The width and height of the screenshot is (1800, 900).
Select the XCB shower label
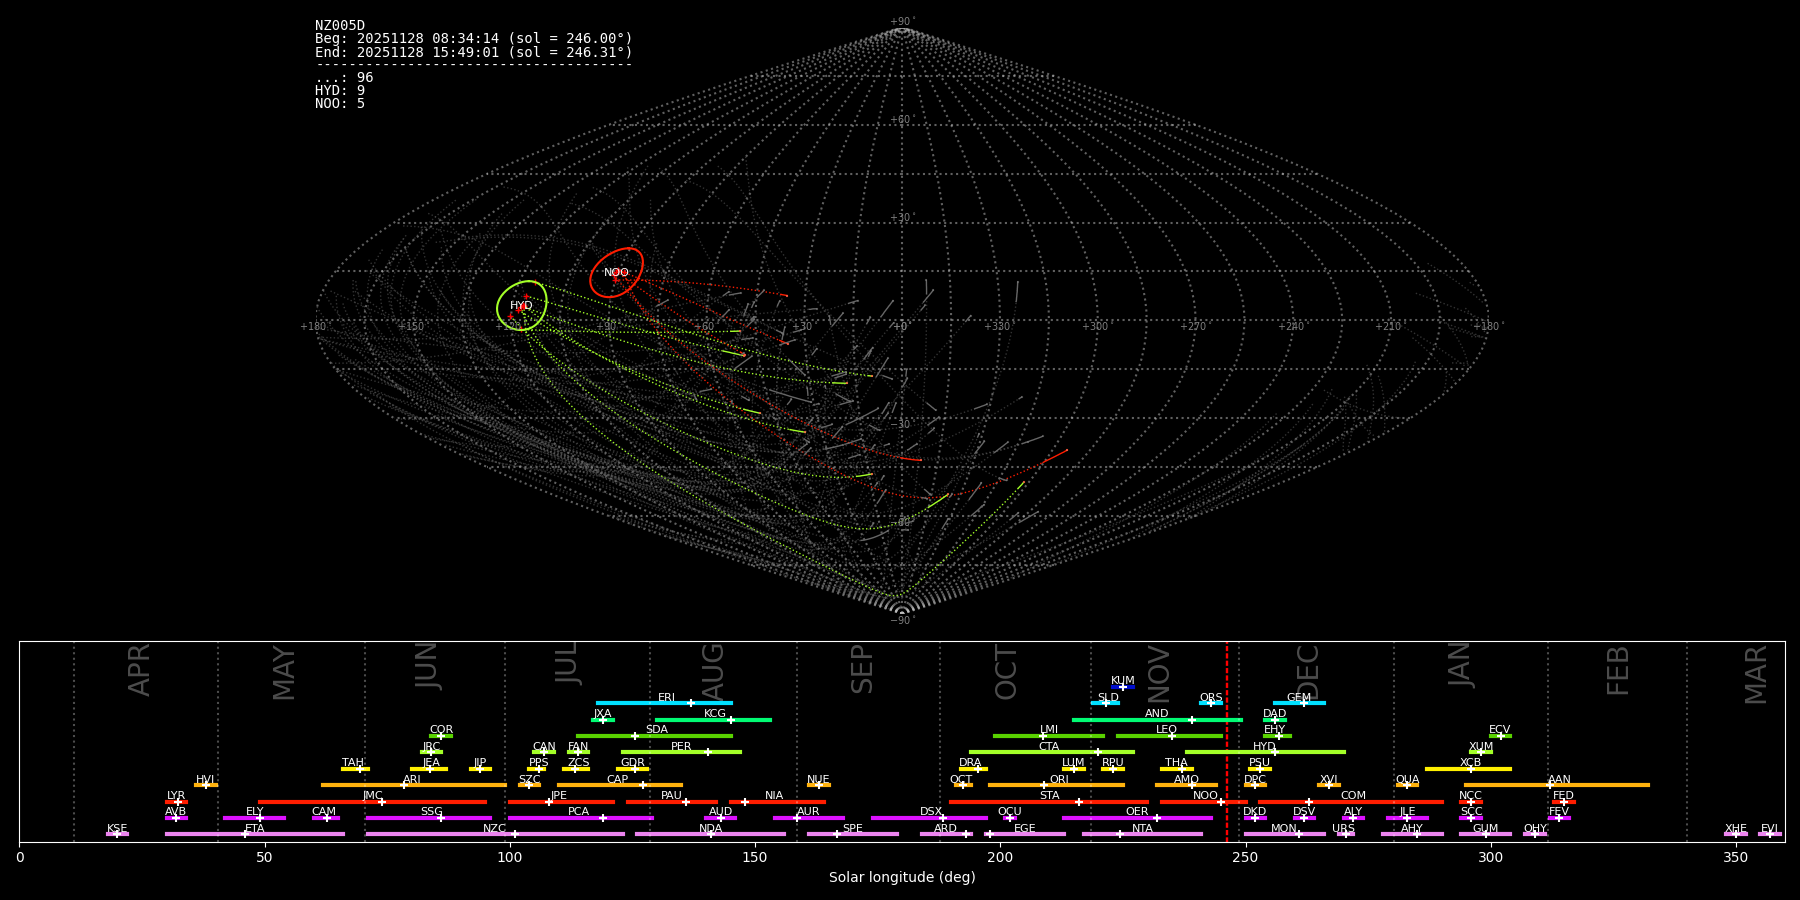point(1470,763)
